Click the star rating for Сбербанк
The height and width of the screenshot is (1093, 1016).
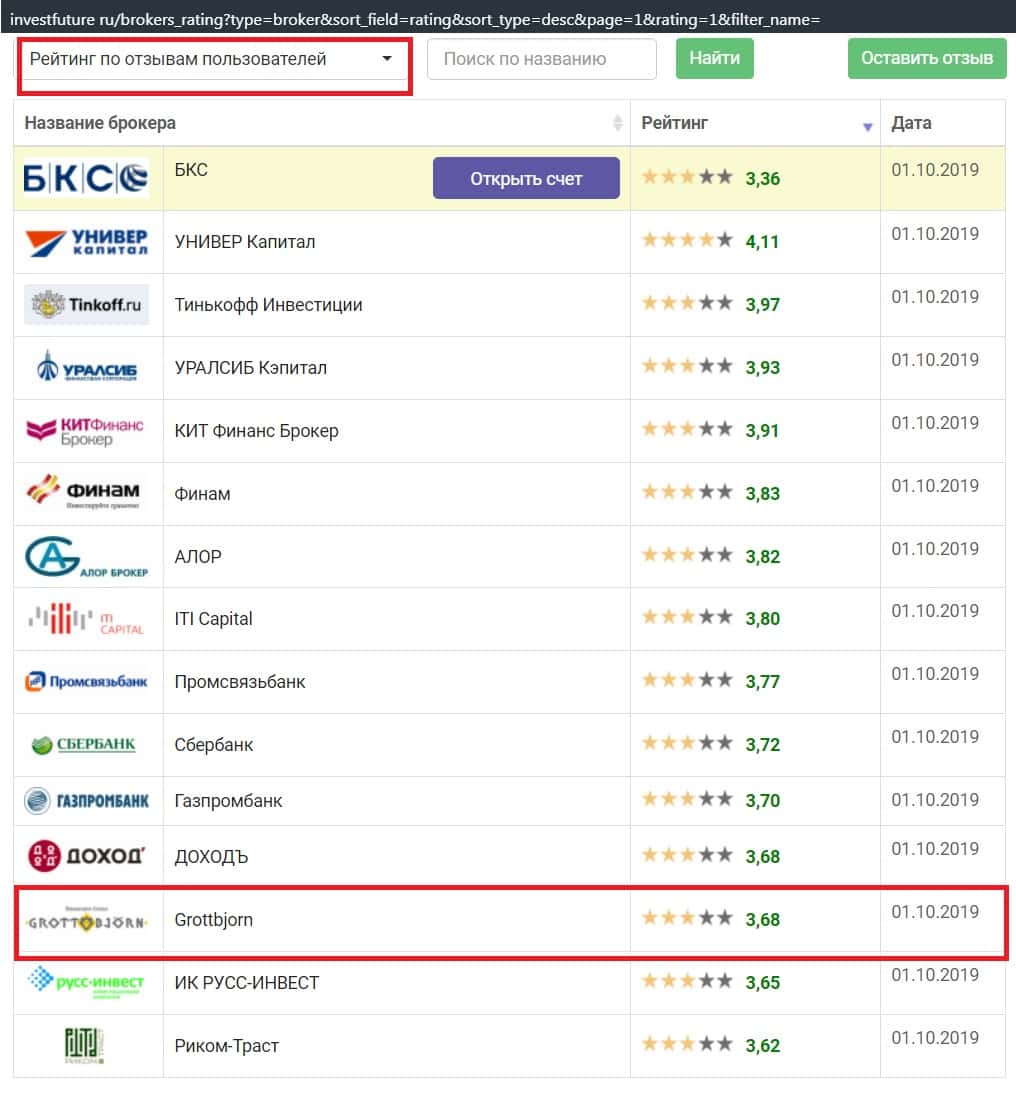[687, 743]
